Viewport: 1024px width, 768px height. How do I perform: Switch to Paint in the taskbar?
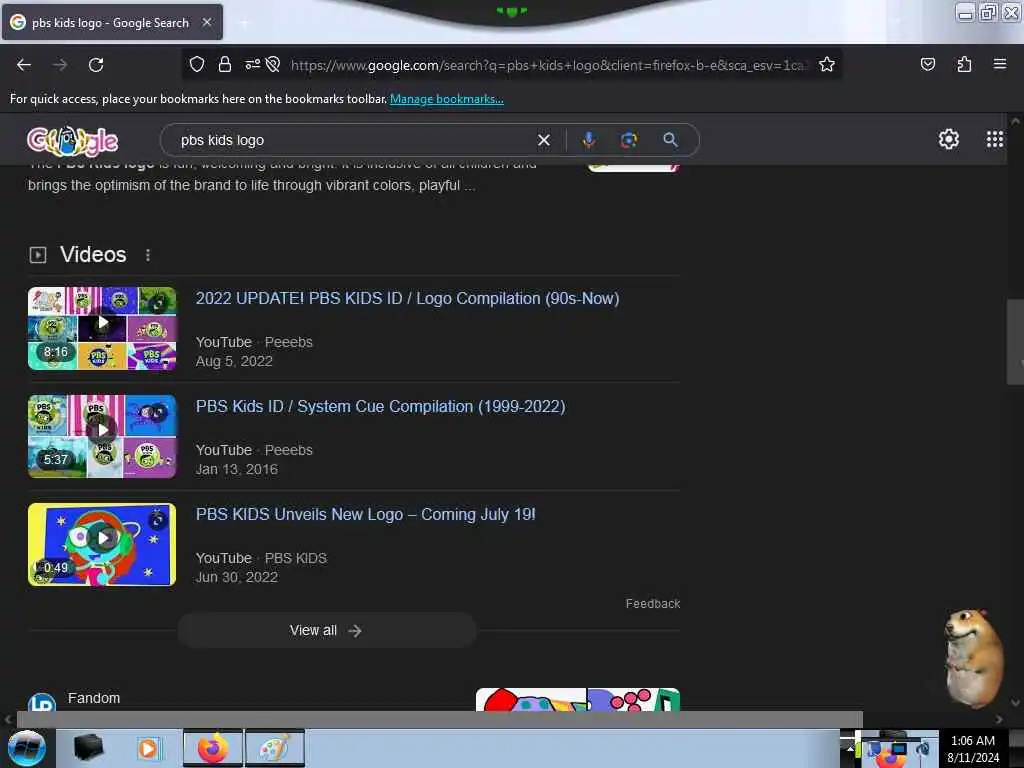pyautogui.click(x=275, y=748)
